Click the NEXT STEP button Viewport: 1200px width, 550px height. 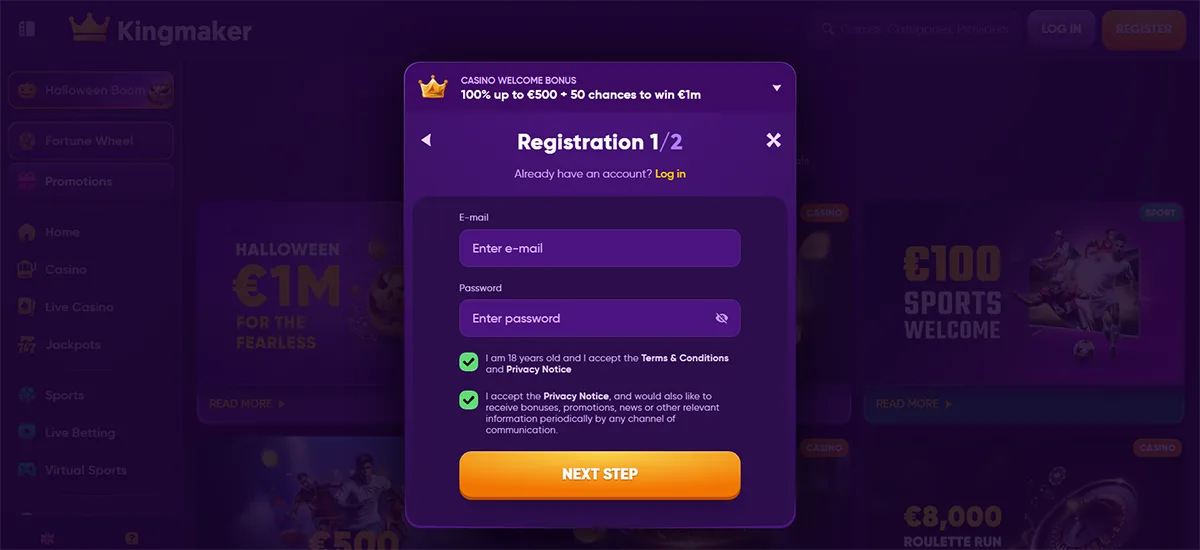pyautogui.click(x=600, y=474)
